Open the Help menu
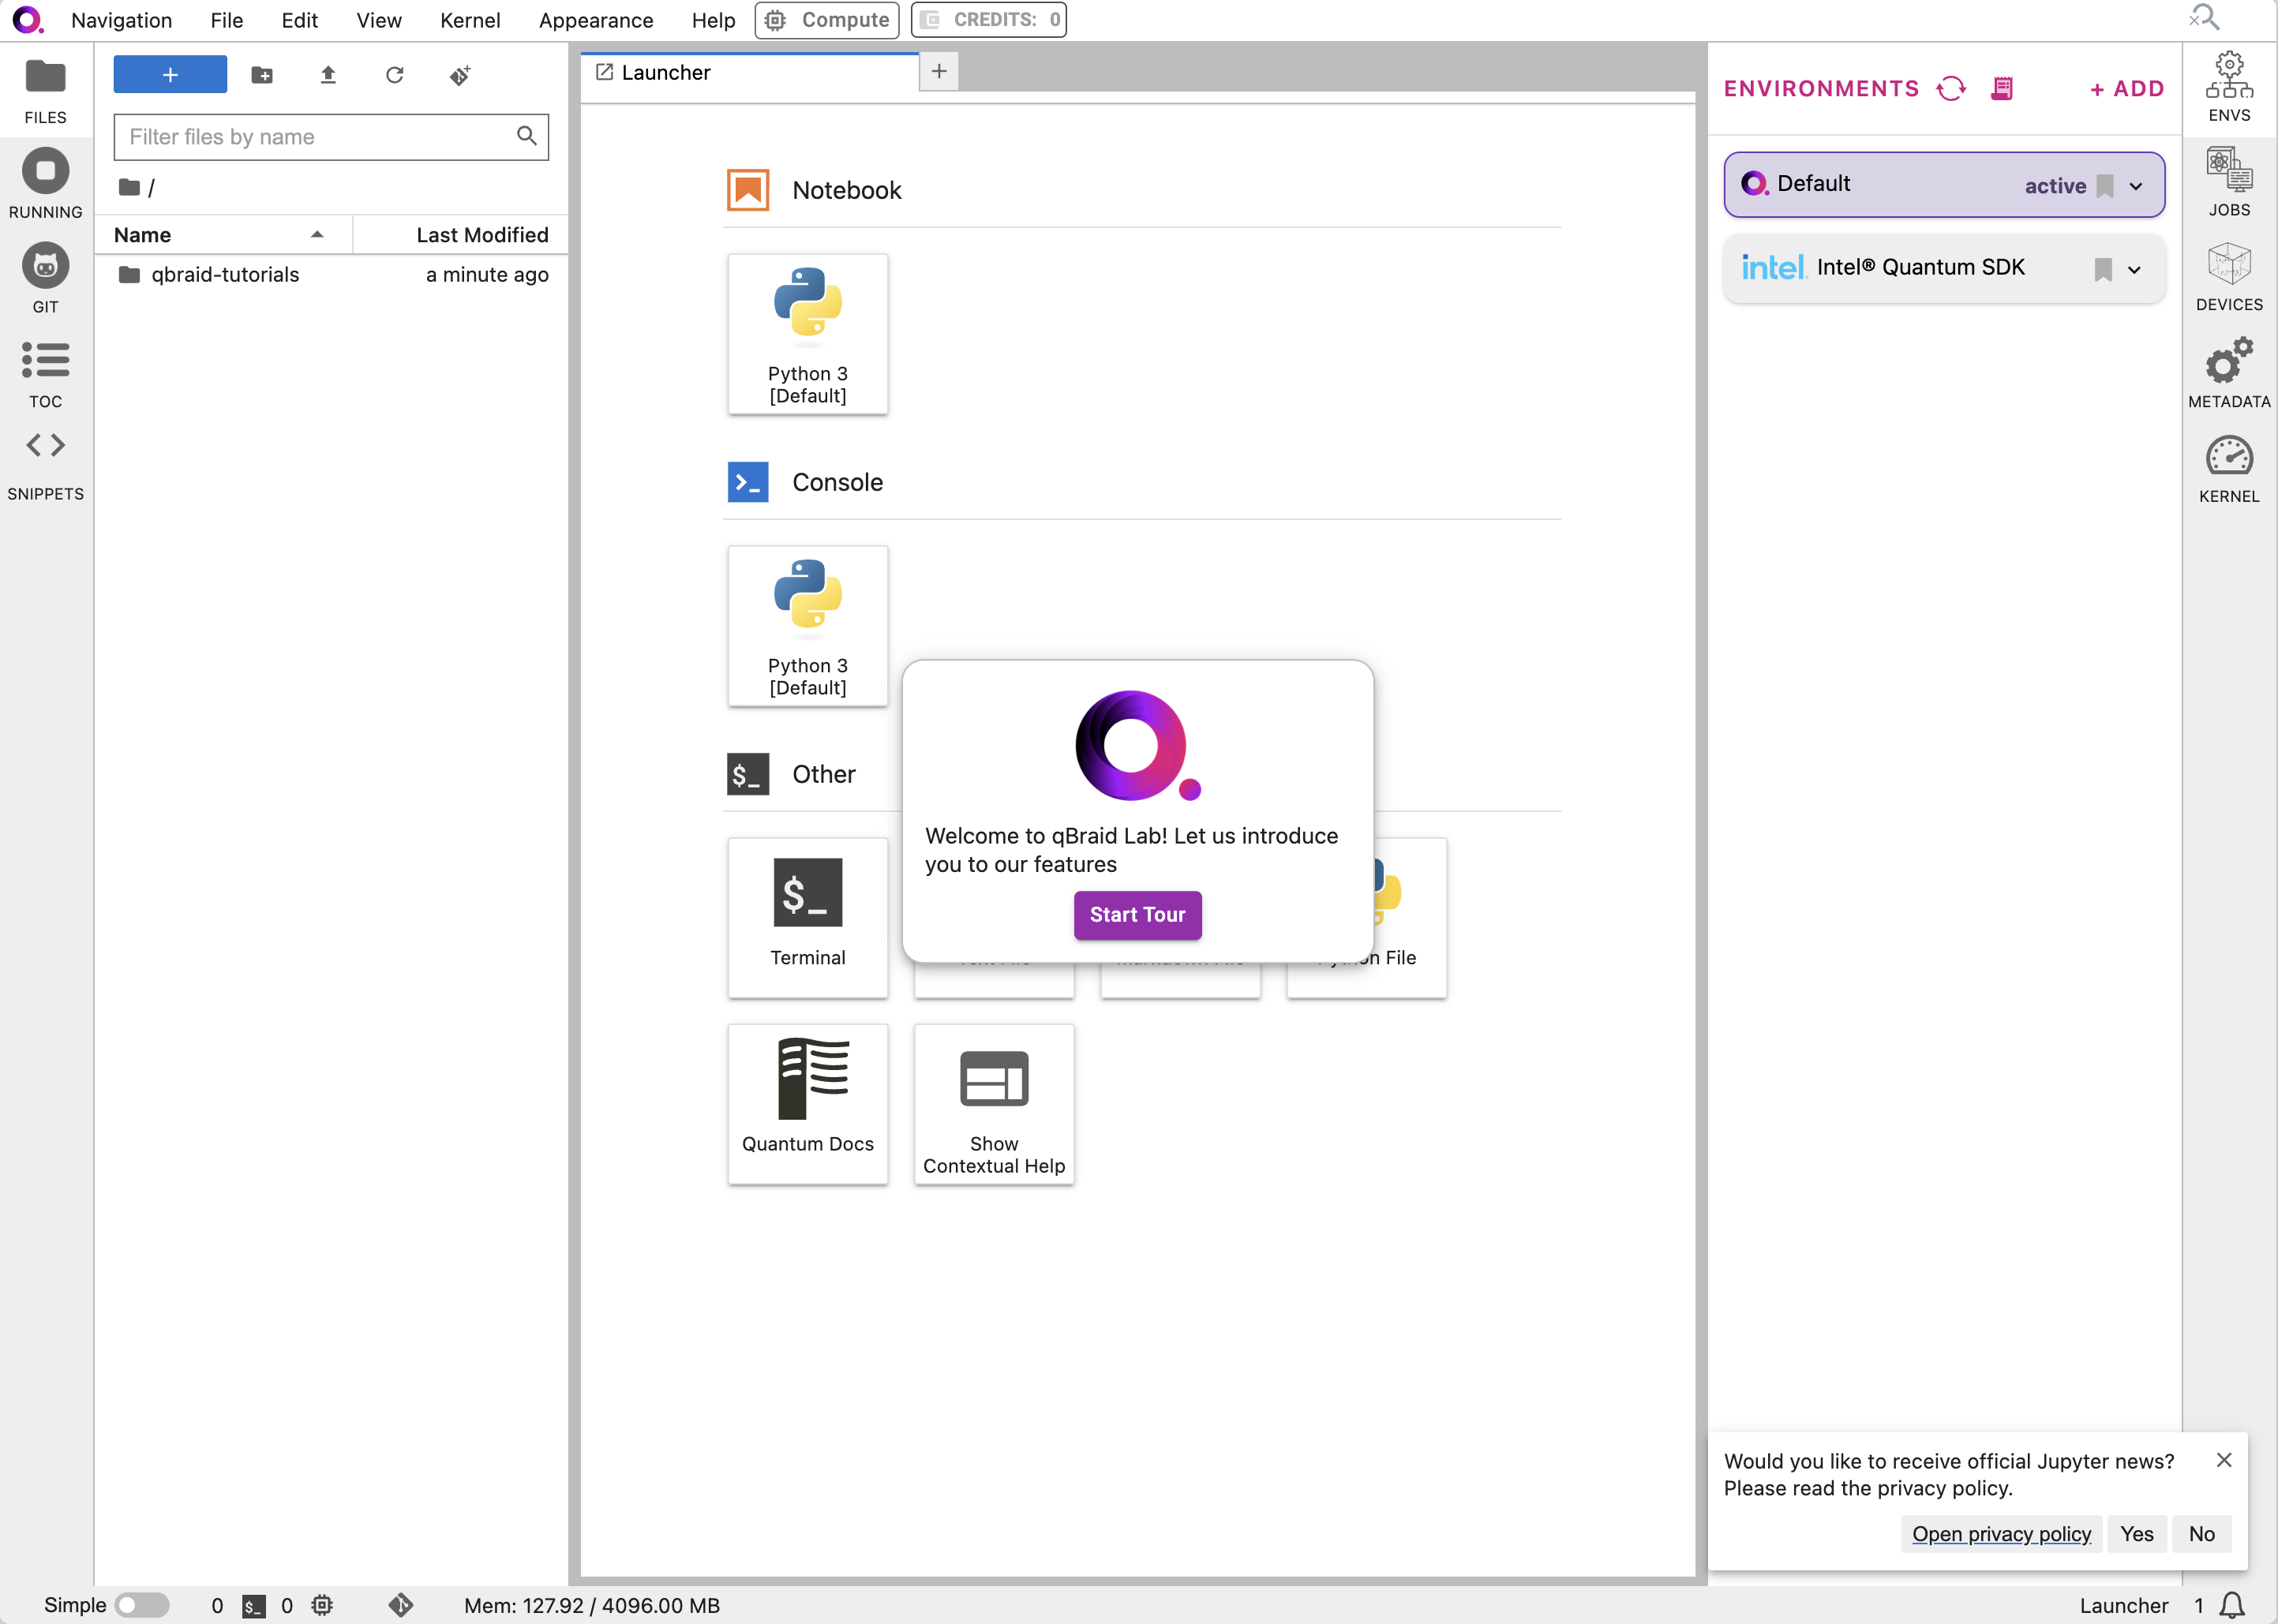 tap(713, 20)
